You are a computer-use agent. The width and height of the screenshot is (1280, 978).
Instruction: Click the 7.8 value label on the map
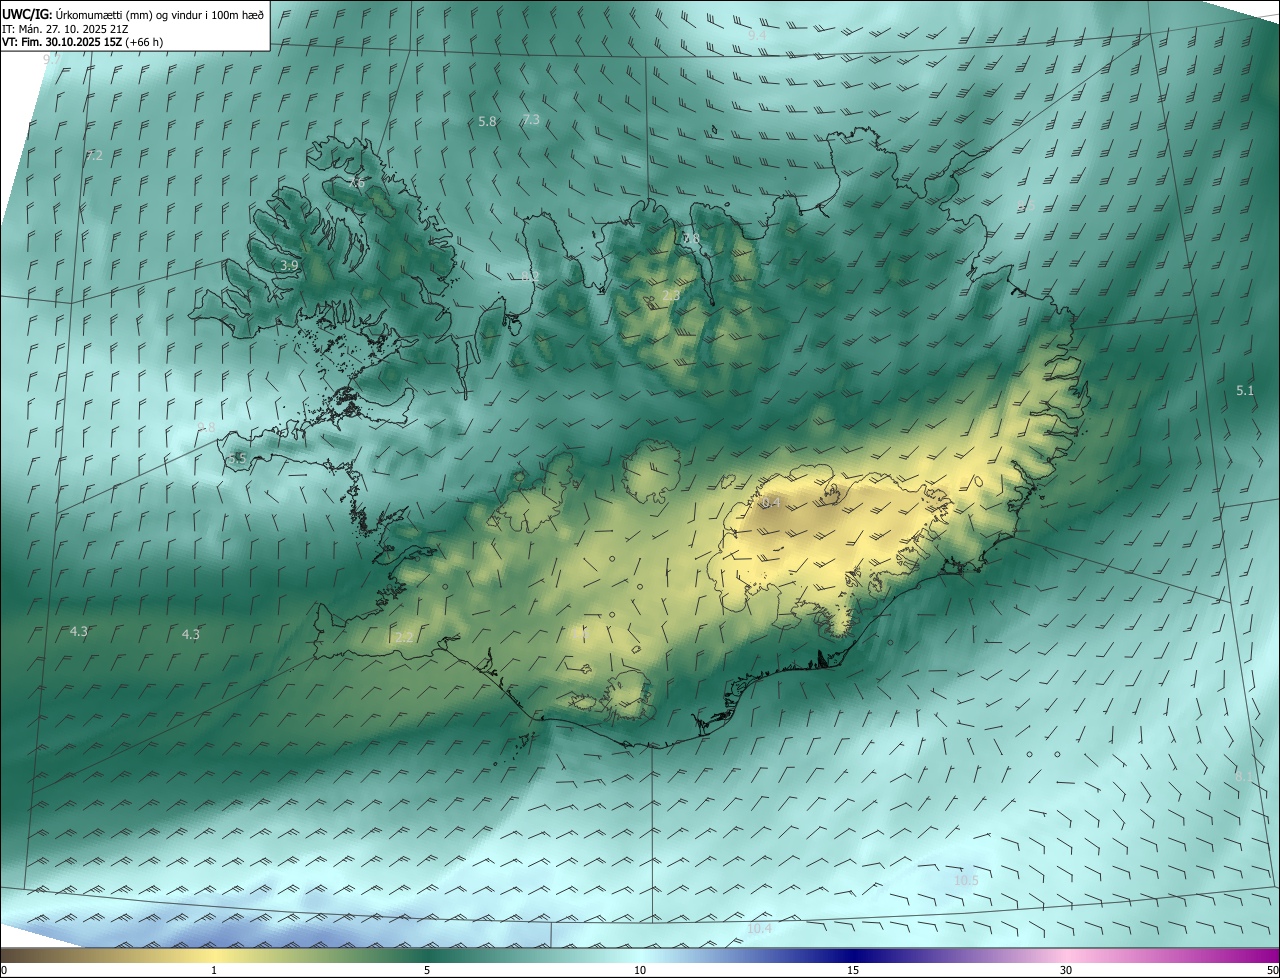tap(691, 238)
